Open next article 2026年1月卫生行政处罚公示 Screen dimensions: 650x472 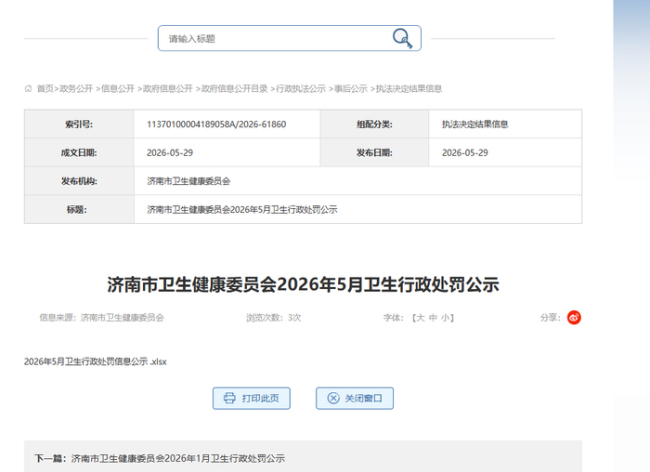[178, 458]
